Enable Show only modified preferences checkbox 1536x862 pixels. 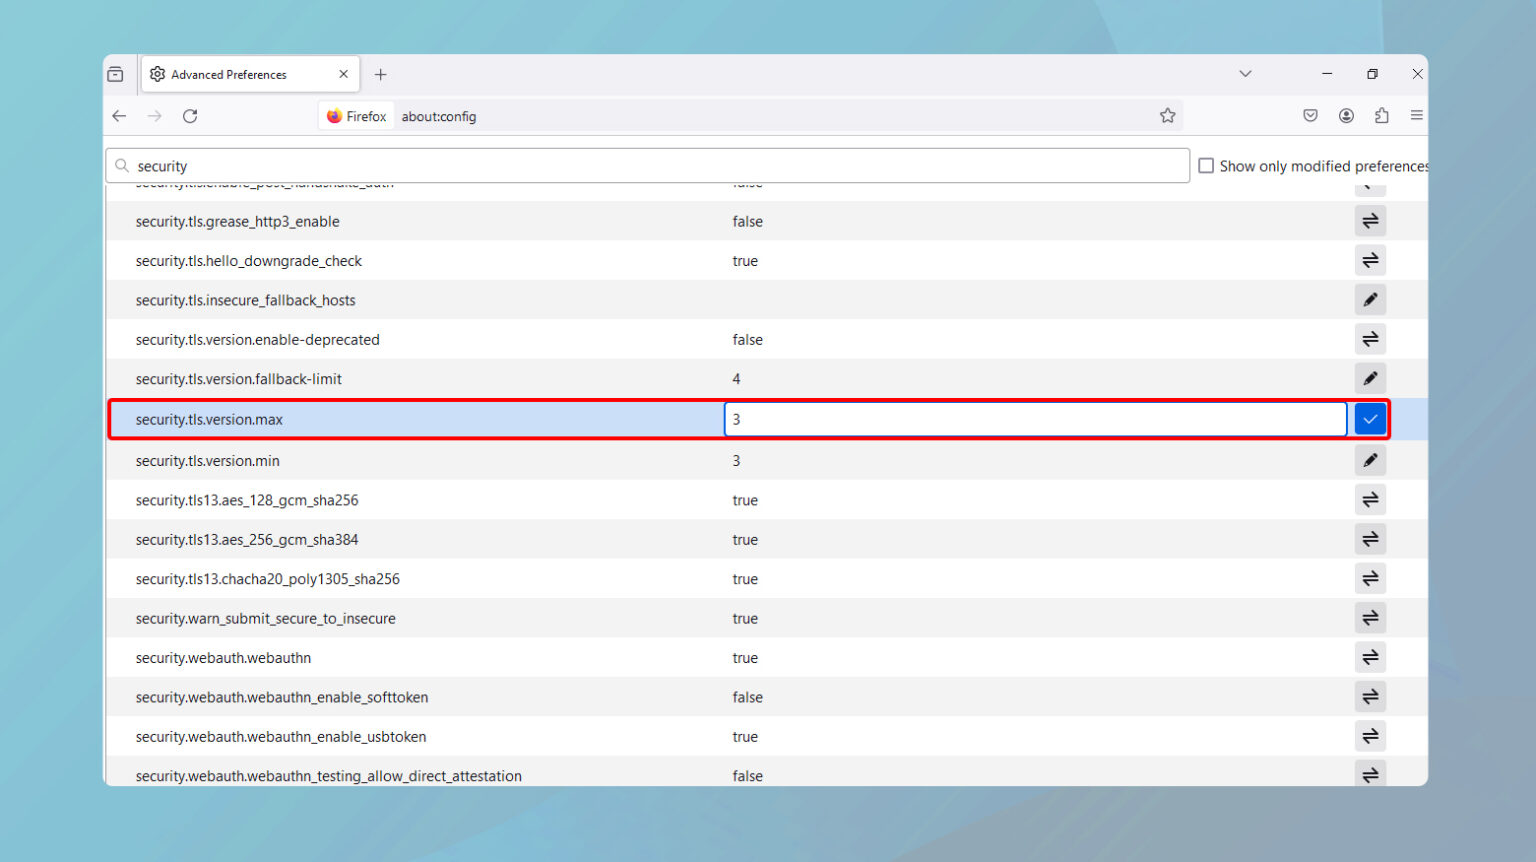[1206, 166]
